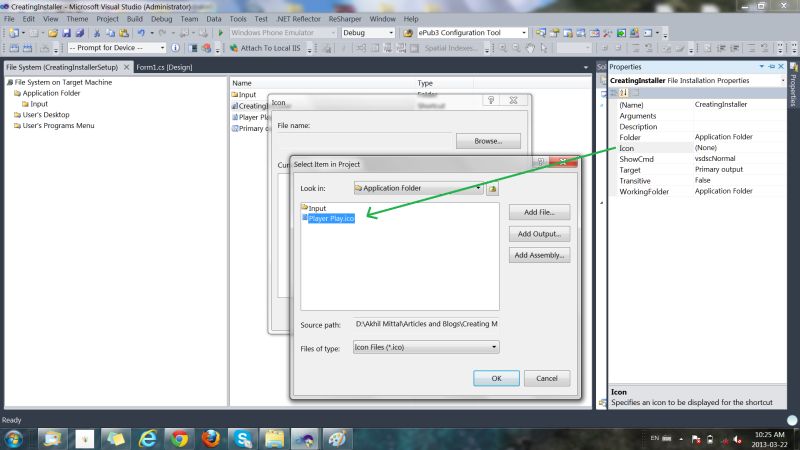This screenshot has width=800, height=450.
Task: Select the Alphabetical sort icon in Properties
Action: [x=623, y=93]
